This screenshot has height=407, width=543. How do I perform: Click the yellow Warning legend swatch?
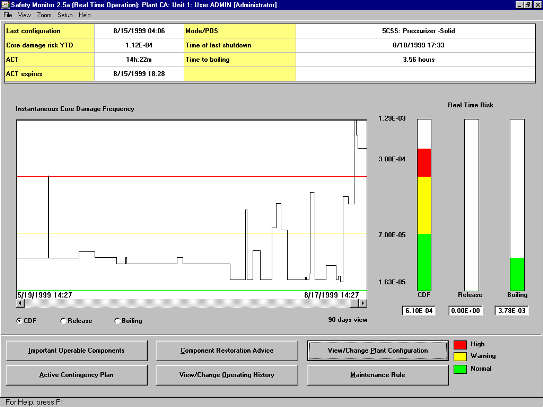(x=460, y=356)
